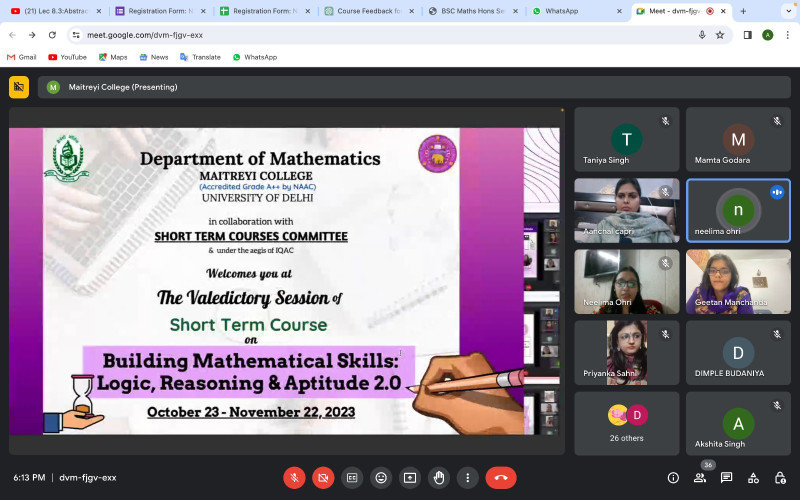The height and width of the screenshot is (500, 800).
Task: Close the Course Feedback tab
Action: point(411,11)
